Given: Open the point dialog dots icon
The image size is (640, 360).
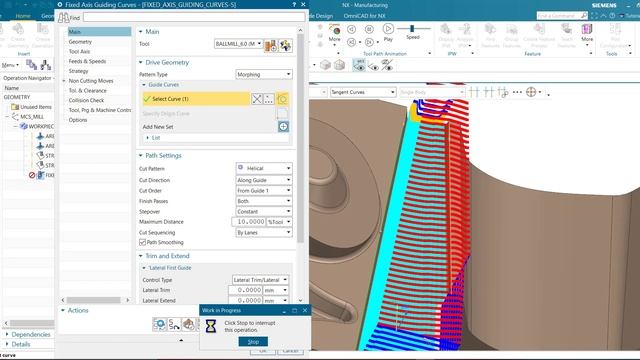Looking at the screenshot, I should [269, 99].
